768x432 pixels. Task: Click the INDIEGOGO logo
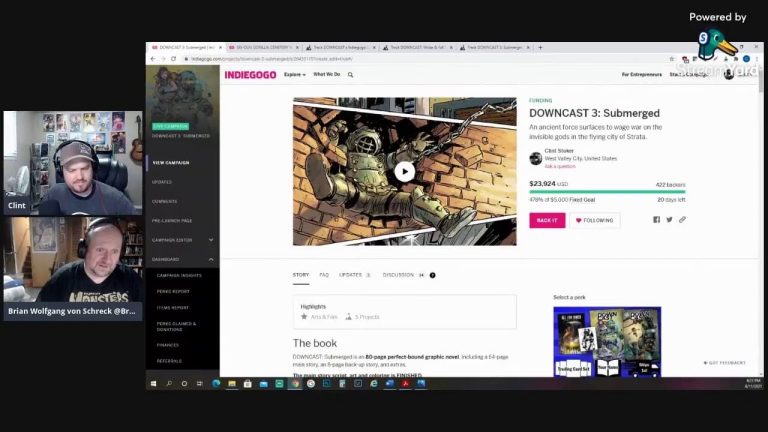pos(250,75)
